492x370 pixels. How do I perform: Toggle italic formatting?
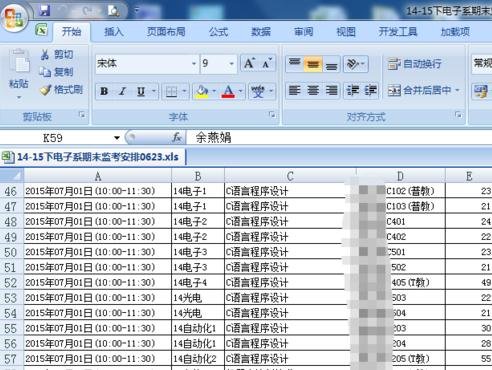pos(123,91)
